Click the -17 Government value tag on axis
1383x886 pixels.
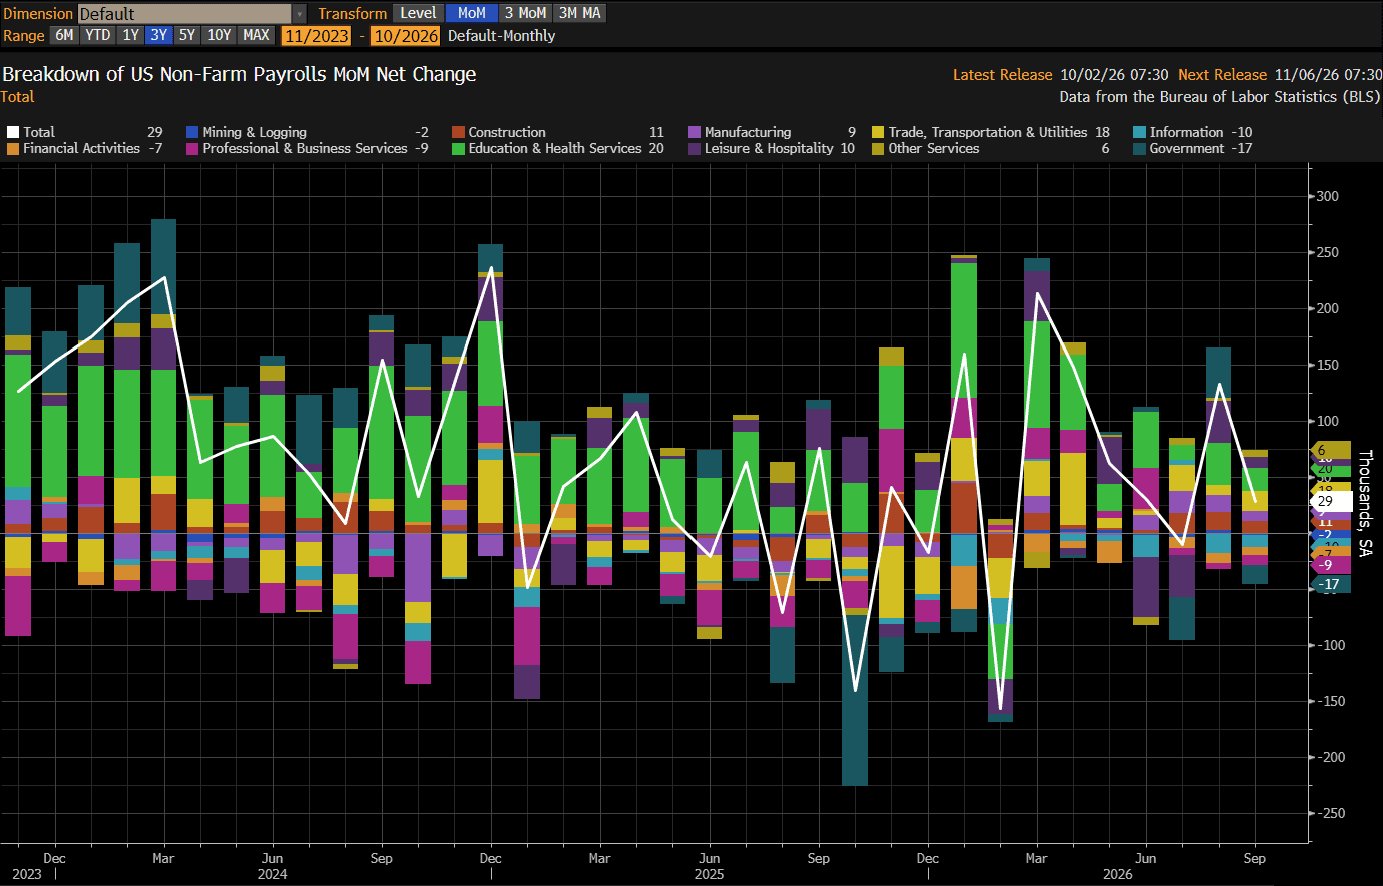pos(1331,584)
